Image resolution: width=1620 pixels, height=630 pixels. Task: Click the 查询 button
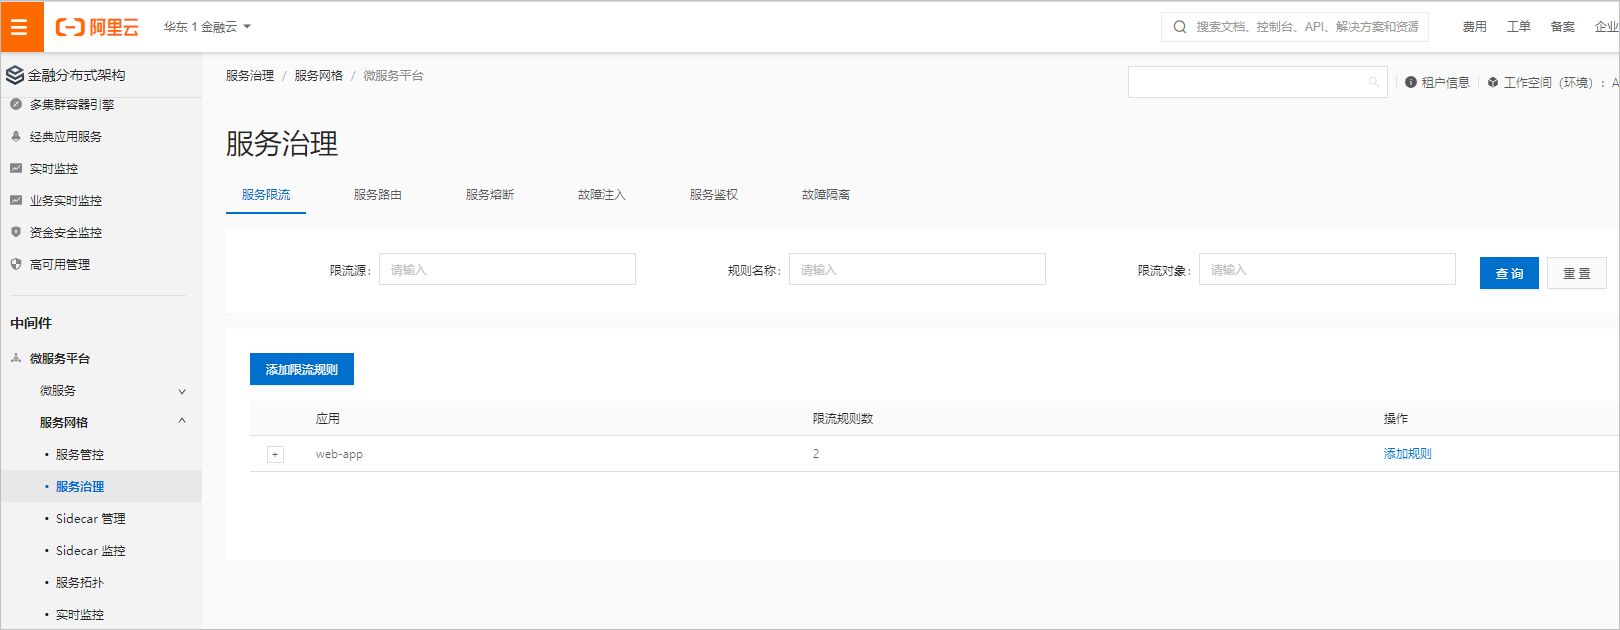(1509, 273)
